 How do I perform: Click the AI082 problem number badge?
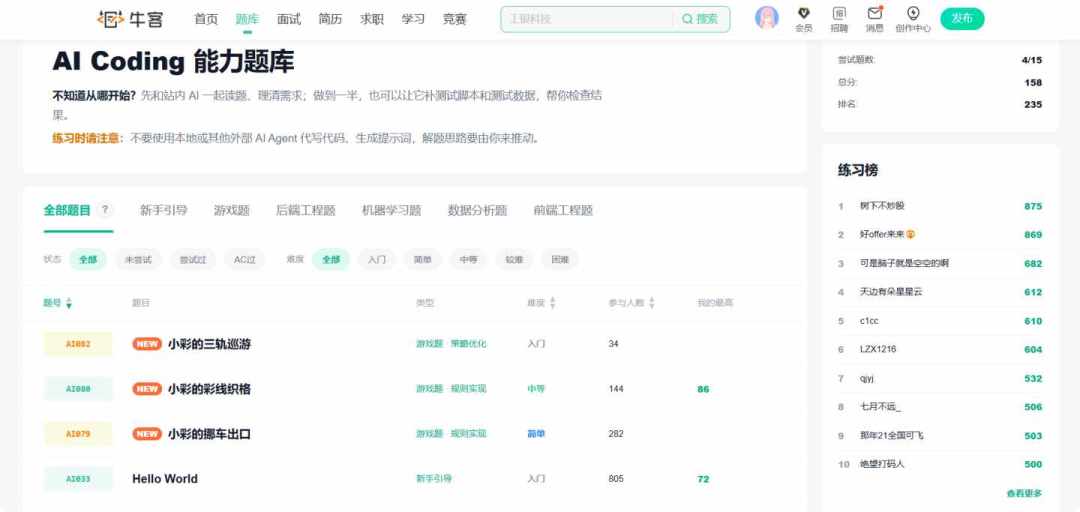tap(78, 344)
